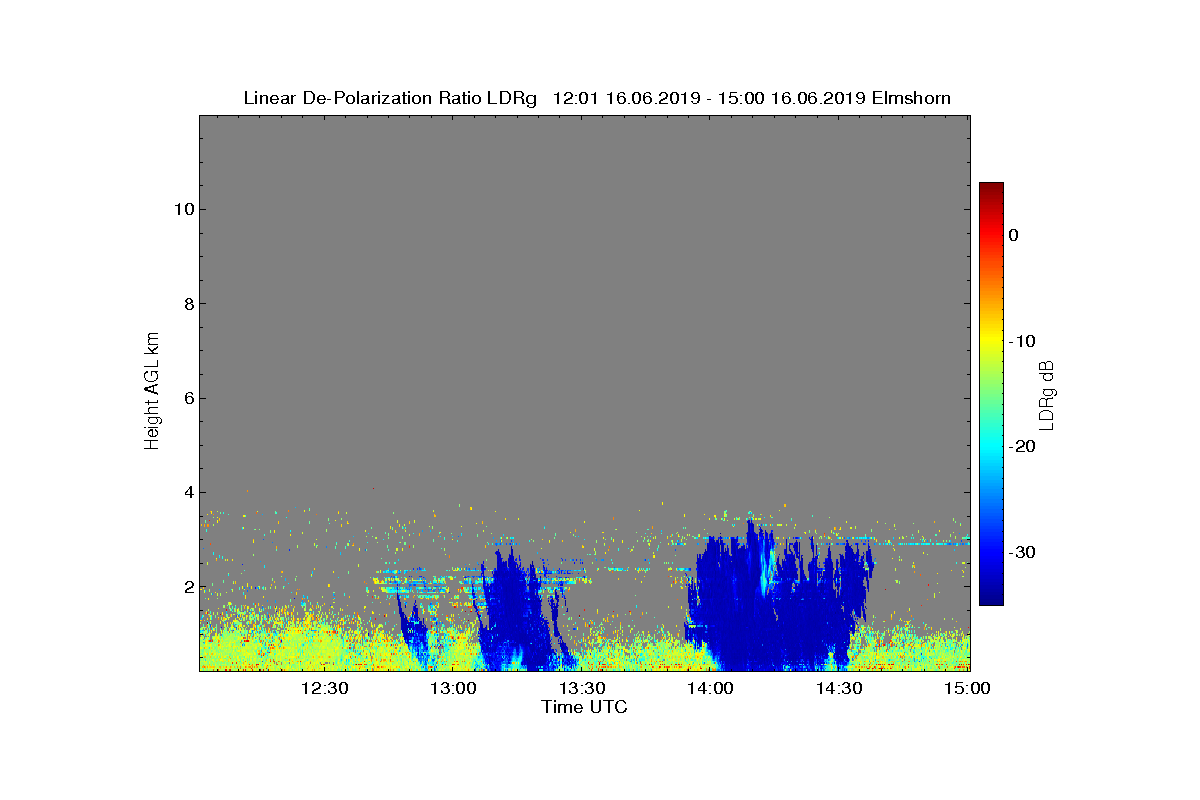Image resolution: width=1200 pixels, height=800 pixels.
Task: Click the colorbar label '-20'
Action: pos(1022,447)
